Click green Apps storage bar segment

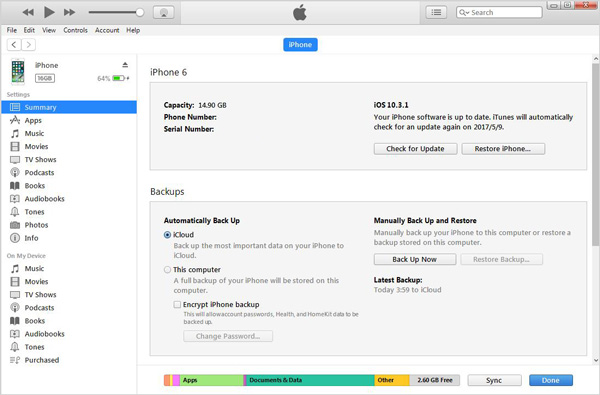coord(211,380)
